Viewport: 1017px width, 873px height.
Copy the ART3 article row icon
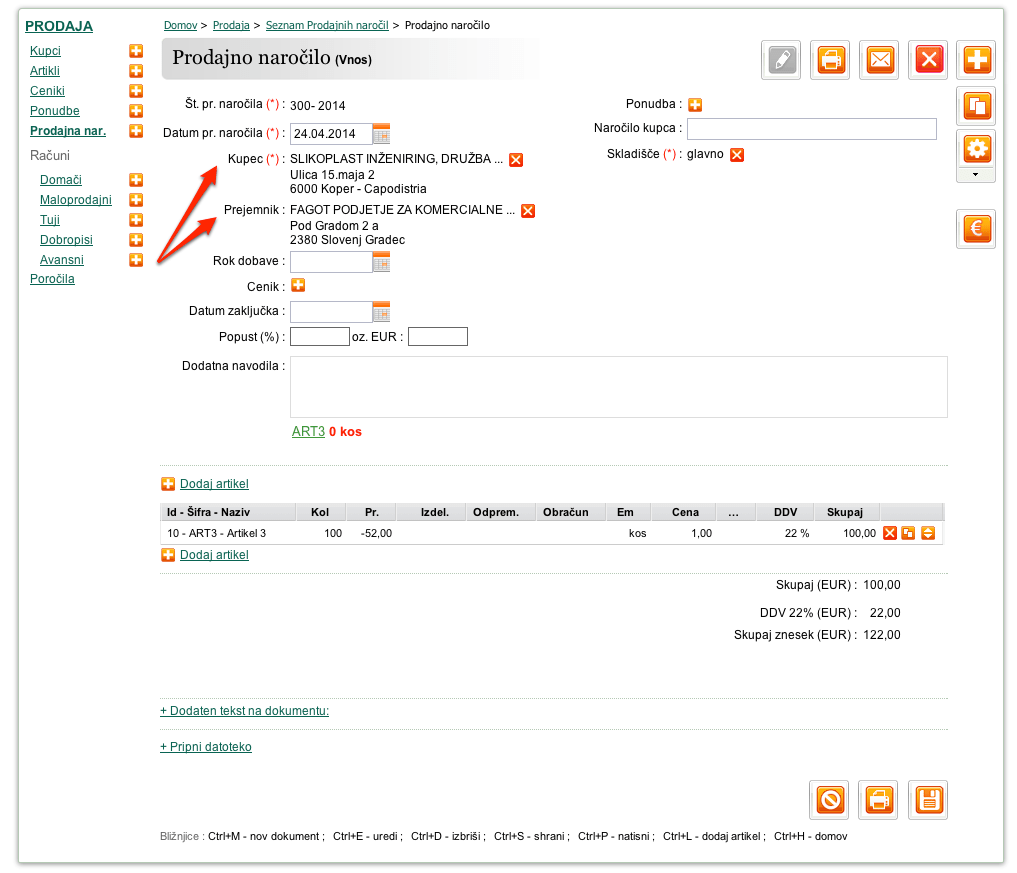(x=909, y=533)
